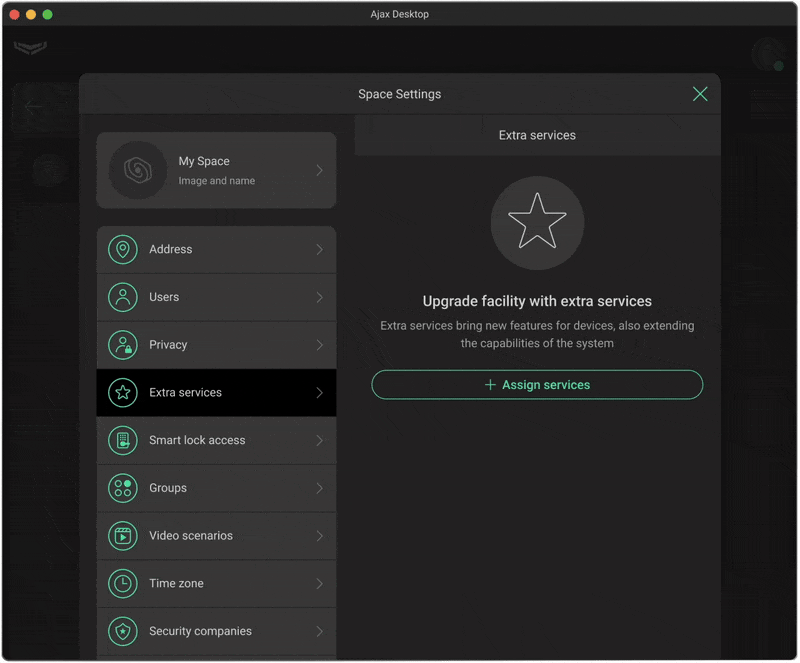Screen dimensions: 800x663
Task: Expand the My Space row chevron
Action: [320, 171]
